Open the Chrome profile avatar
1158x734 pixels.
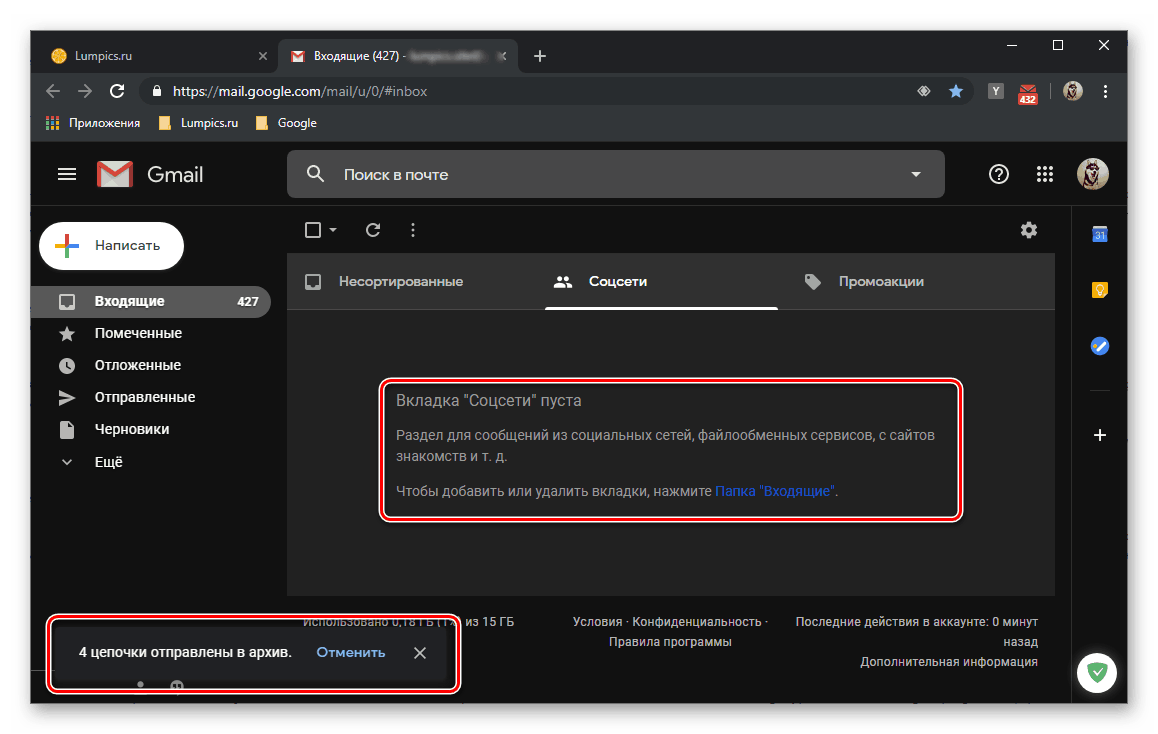[x=1072, y=91]
